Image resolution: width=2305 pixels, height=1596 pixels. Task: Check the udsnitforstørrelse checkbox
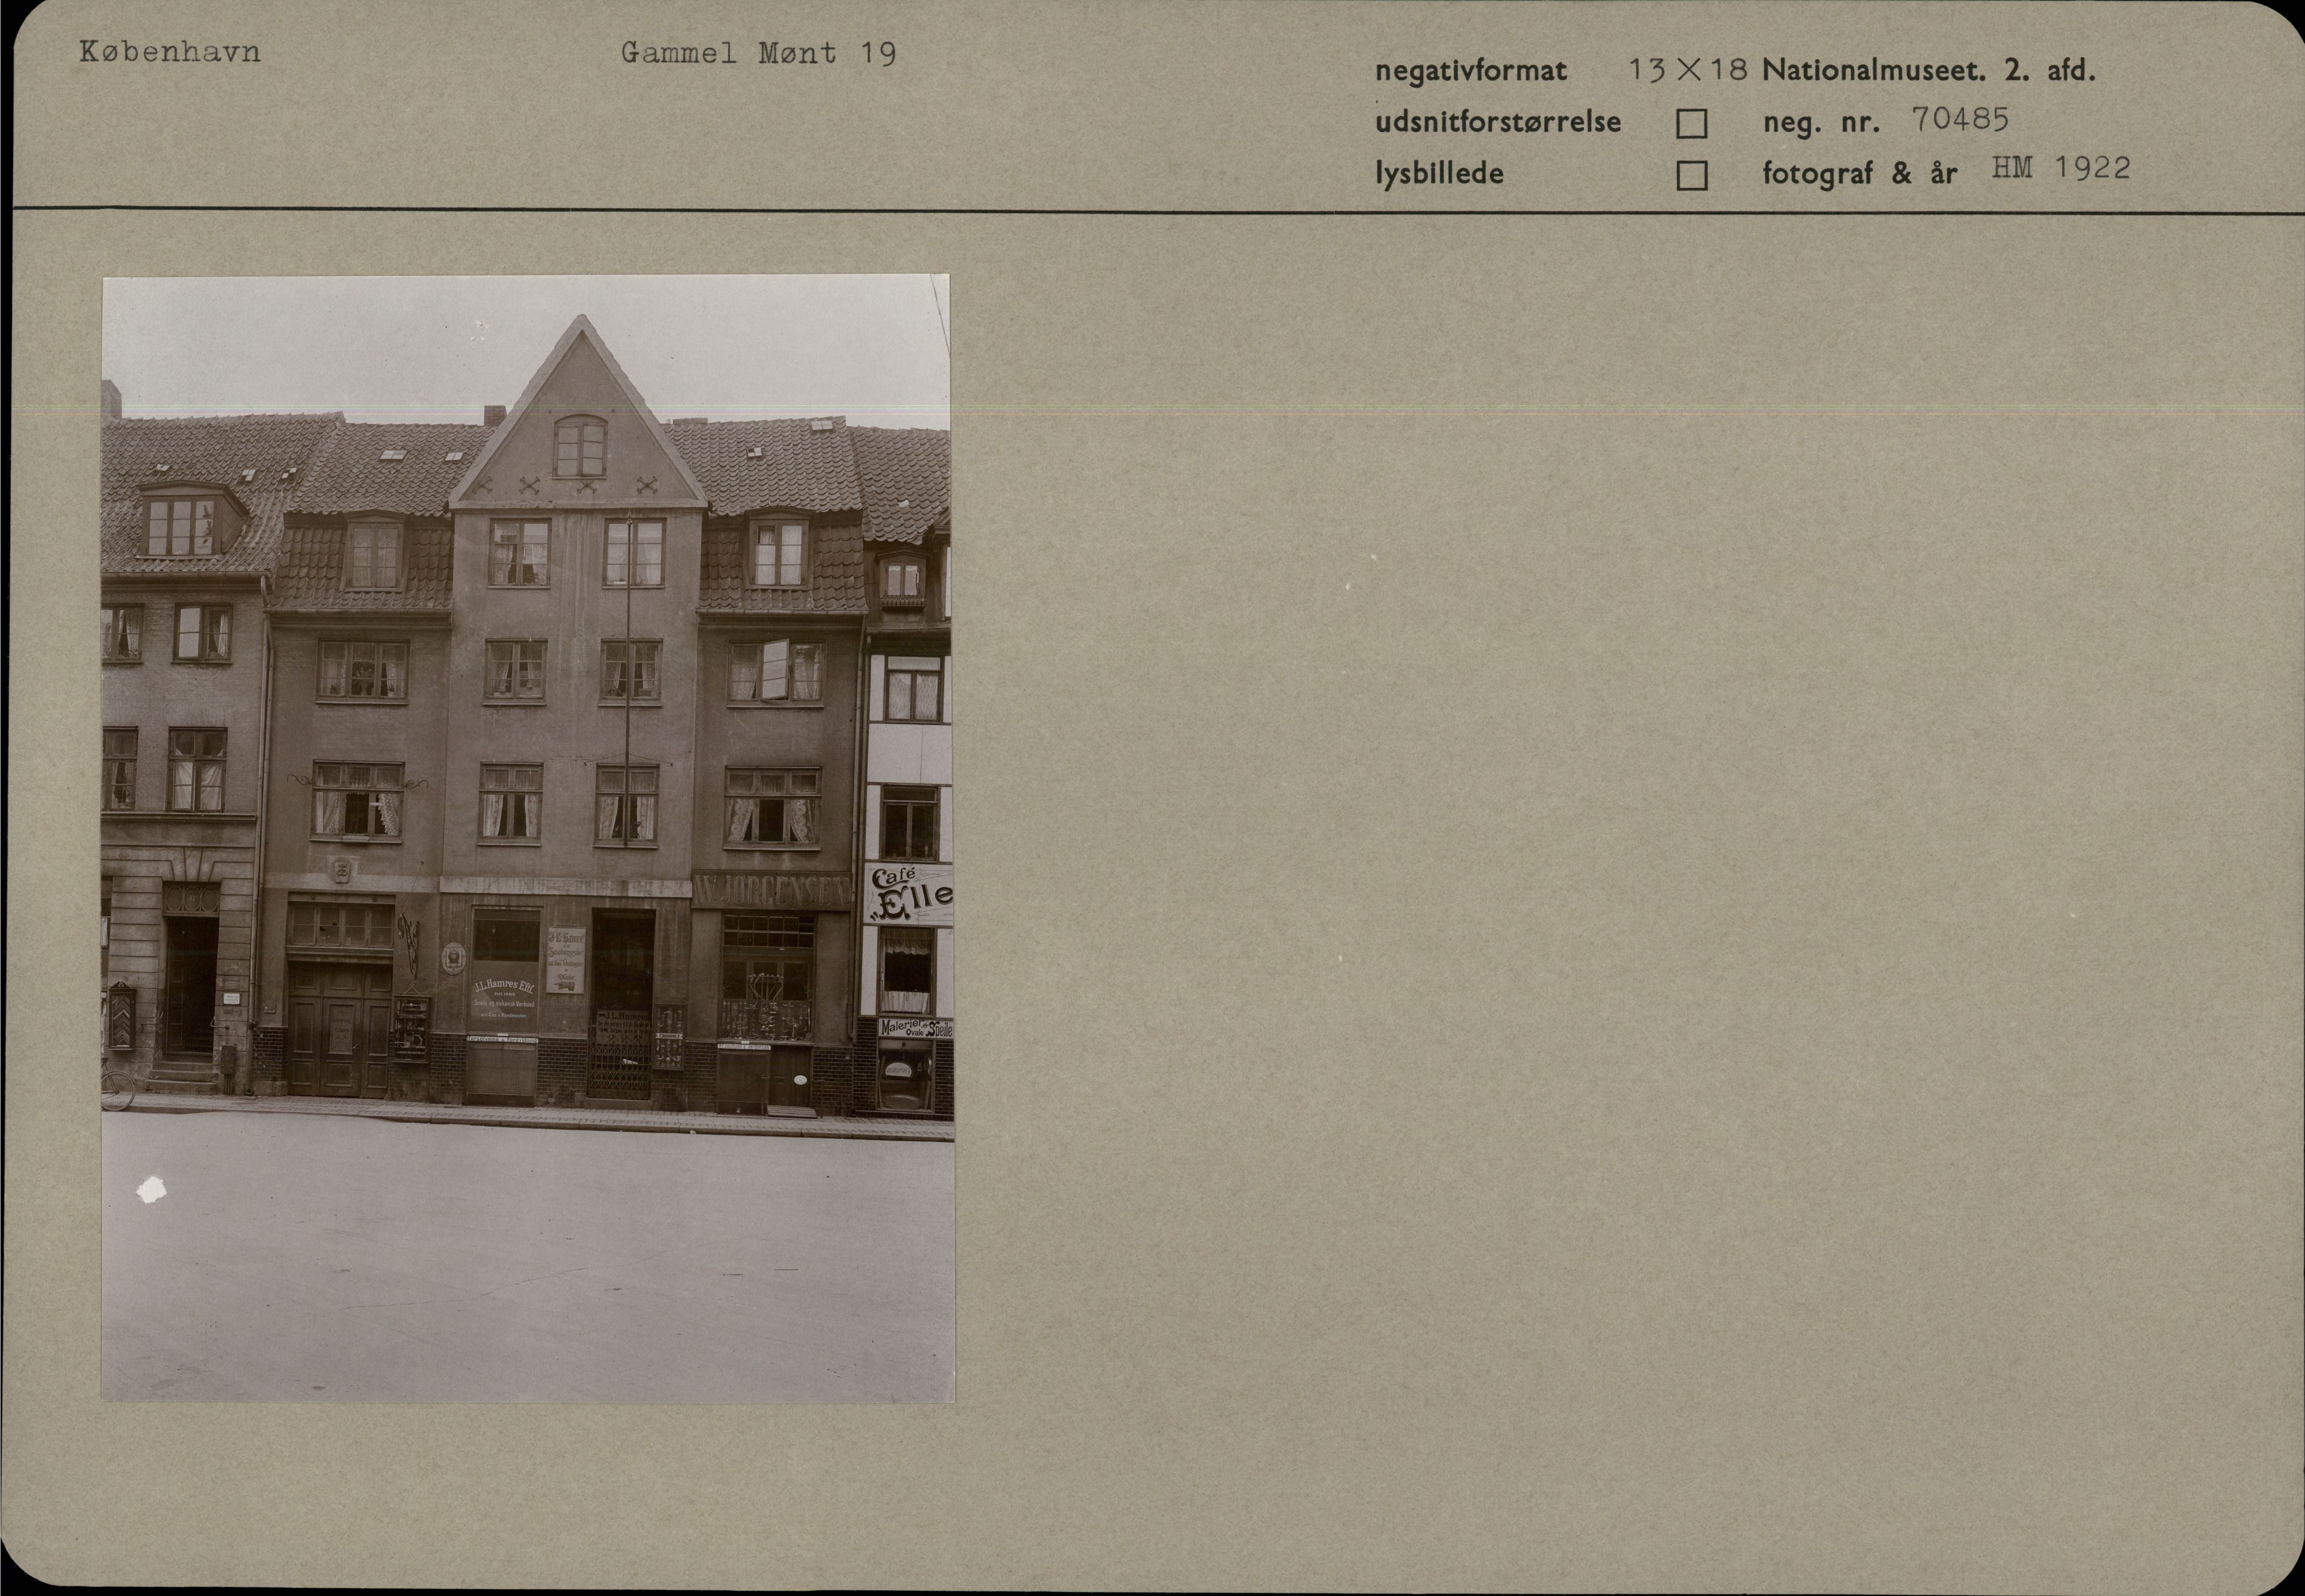click(x=1691, y=124)
